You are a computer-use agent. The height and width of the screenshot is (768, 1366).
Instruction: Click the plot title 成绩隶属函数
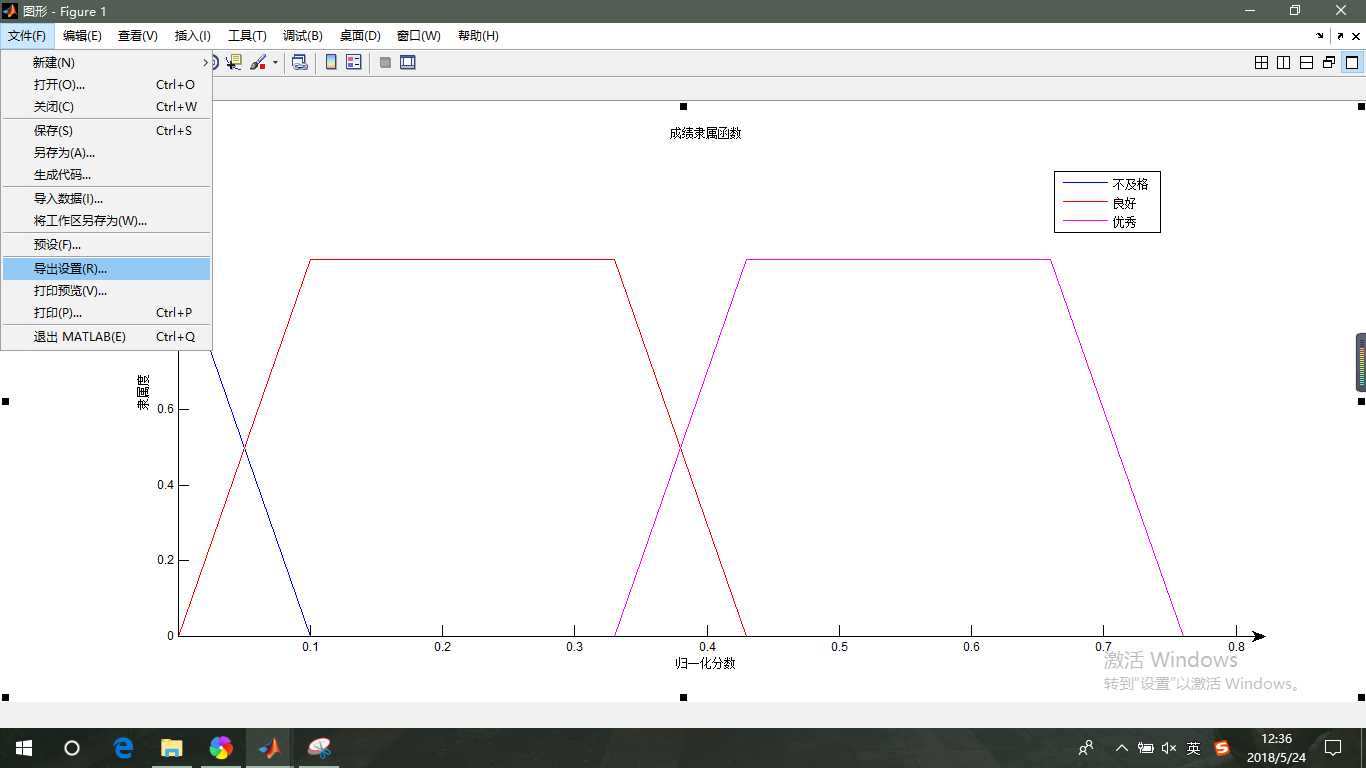[x=705, y=133]
